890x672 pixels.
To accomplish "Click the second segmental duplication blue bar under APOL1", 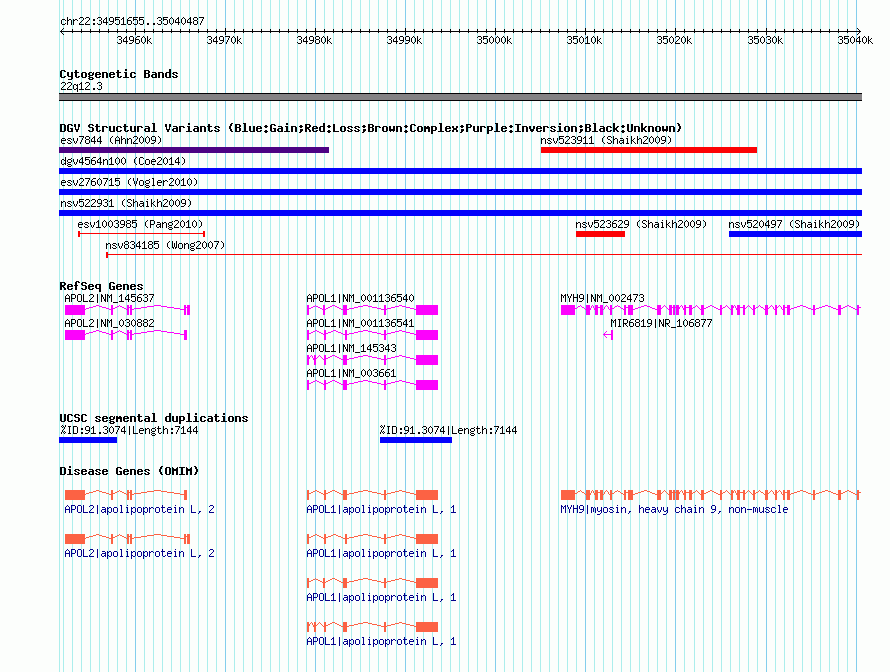I will [x=416, y=440].
